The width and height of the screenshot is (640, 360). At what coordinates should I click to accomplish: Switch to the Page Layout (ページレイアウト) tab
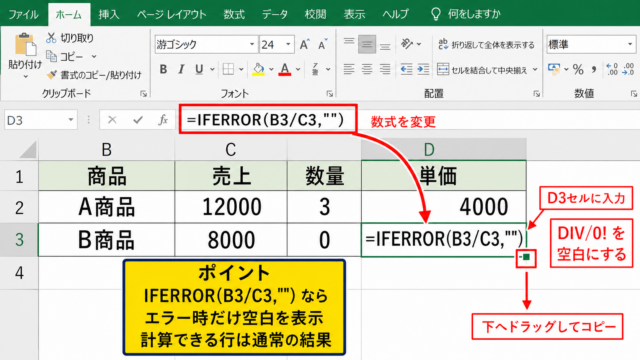point(171,14)
